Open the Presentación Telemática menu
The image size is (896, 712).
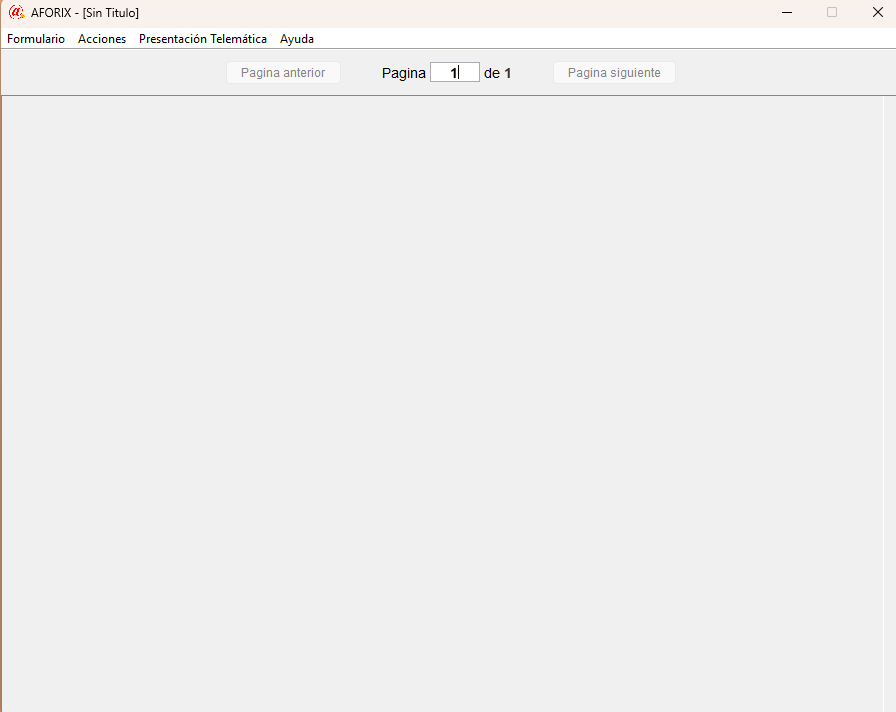tap(203, 39)
